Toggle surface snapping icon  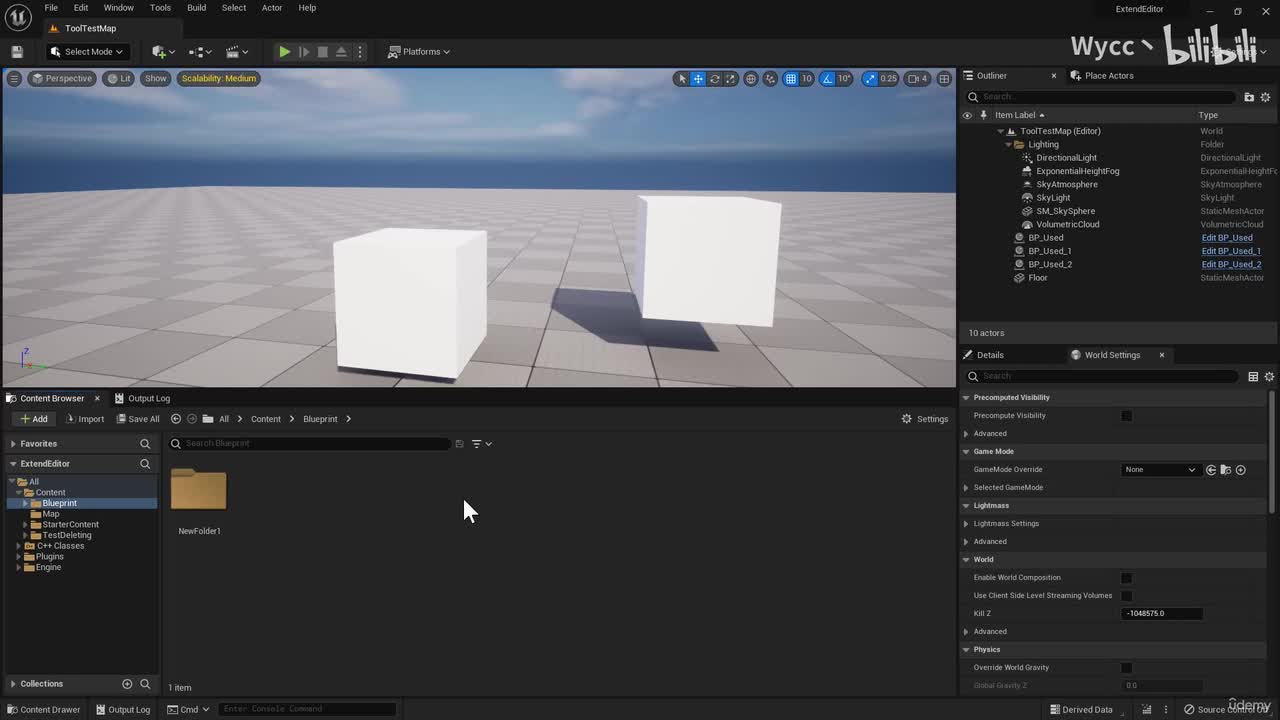click(771, 79)
